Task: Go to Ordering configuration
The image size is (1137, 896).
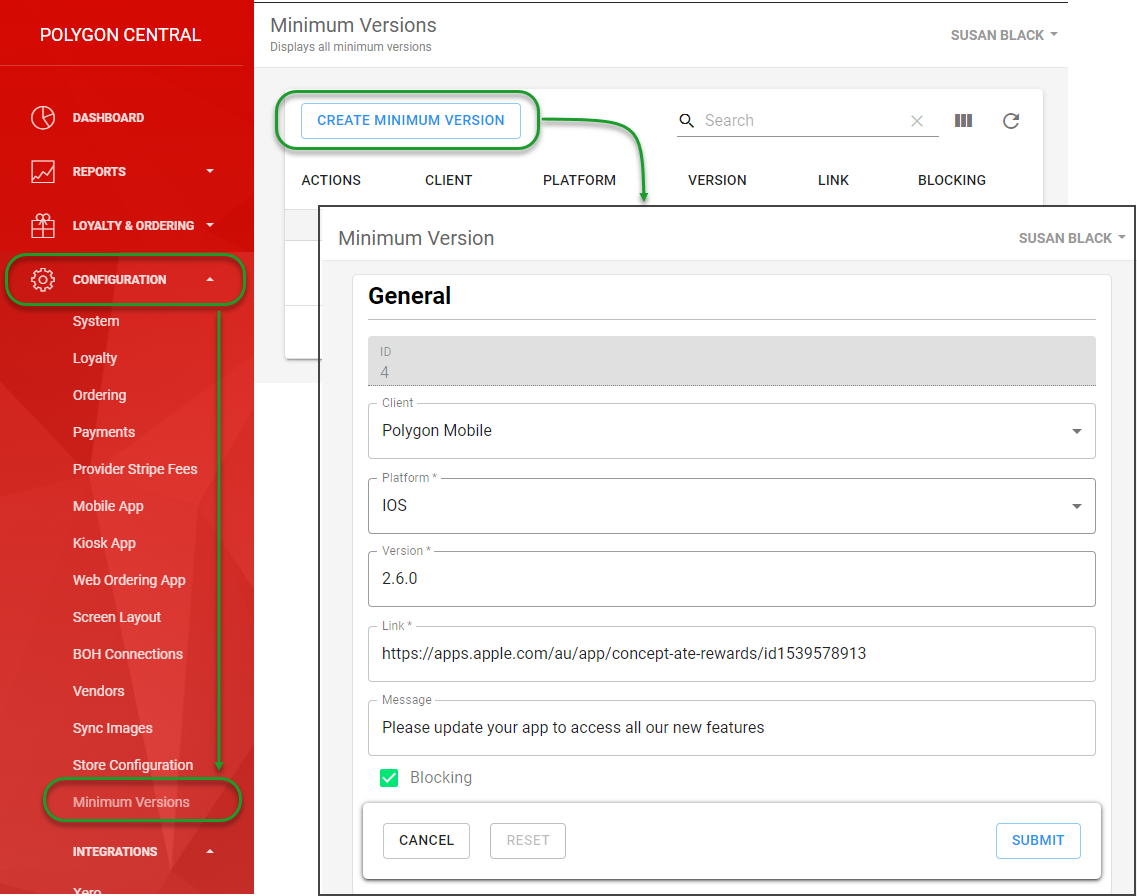Action: pos(99,395)
